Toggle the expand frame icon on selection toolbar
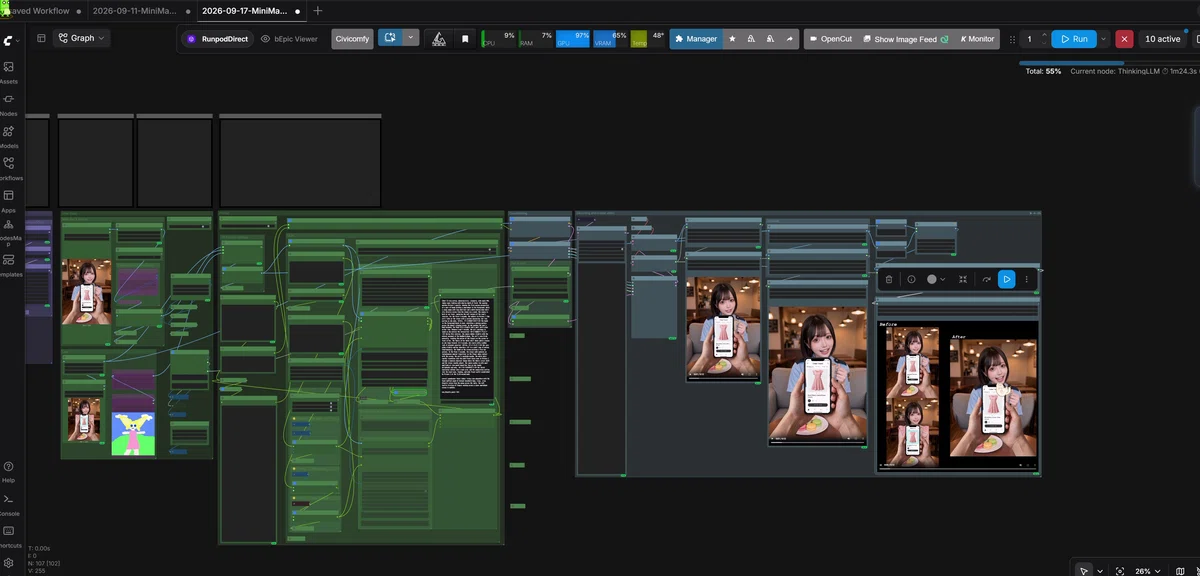 pyautogui.click(x=963, y=279)
